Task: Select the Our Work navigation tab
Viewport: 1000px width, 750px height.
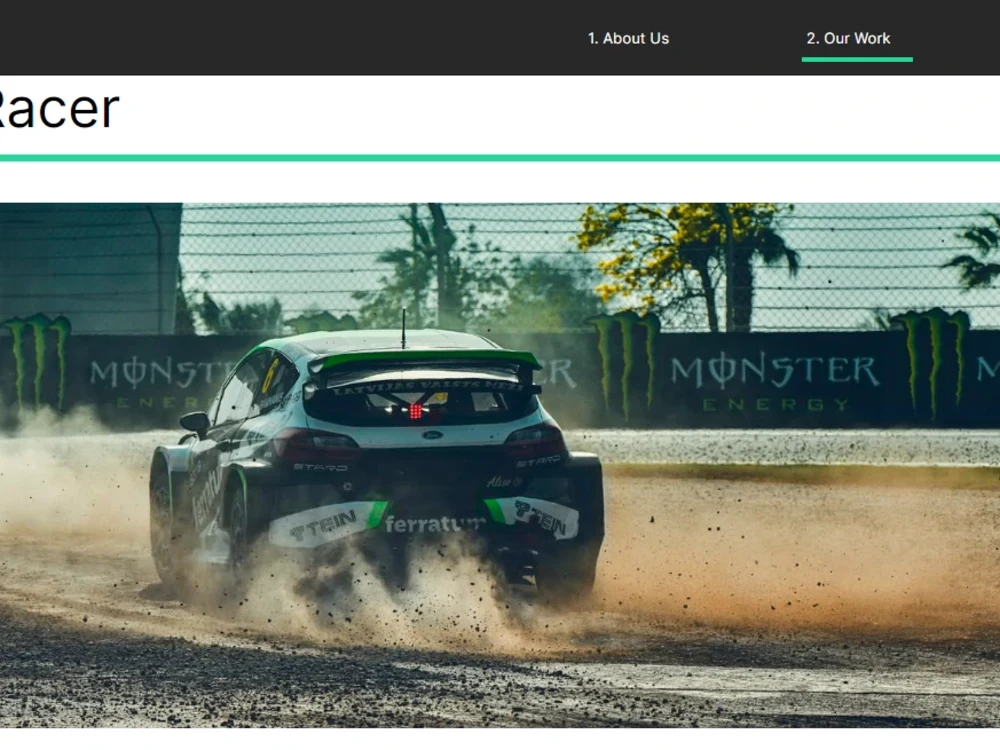Action: (848, 38)
